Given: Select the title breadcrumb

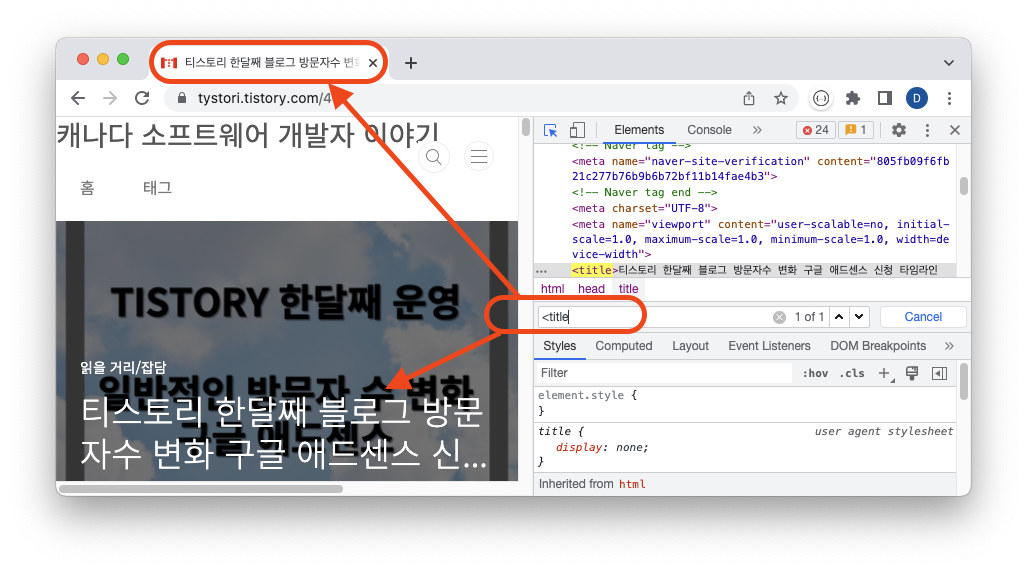Looking at the screenshot, I should pyautogui.click(x=628, y=289).
